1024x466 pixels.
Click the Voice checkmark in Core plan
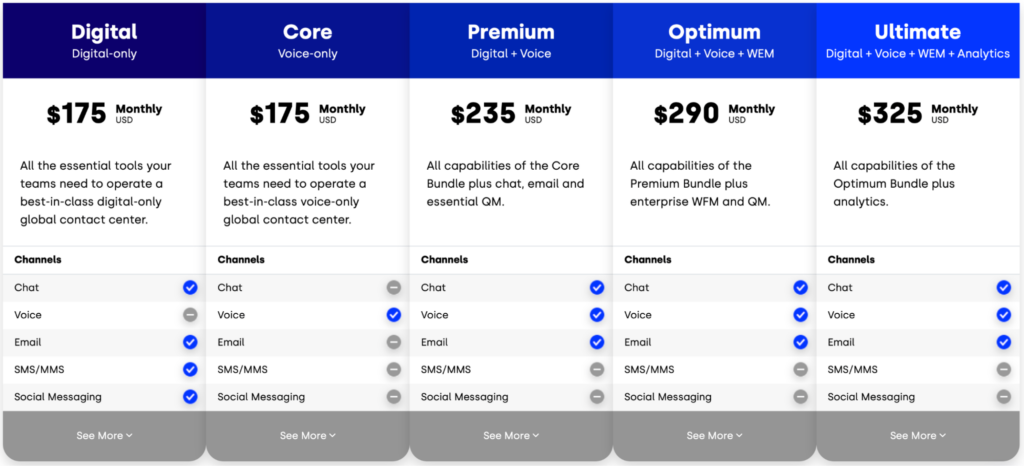click(x=393, y=315)
